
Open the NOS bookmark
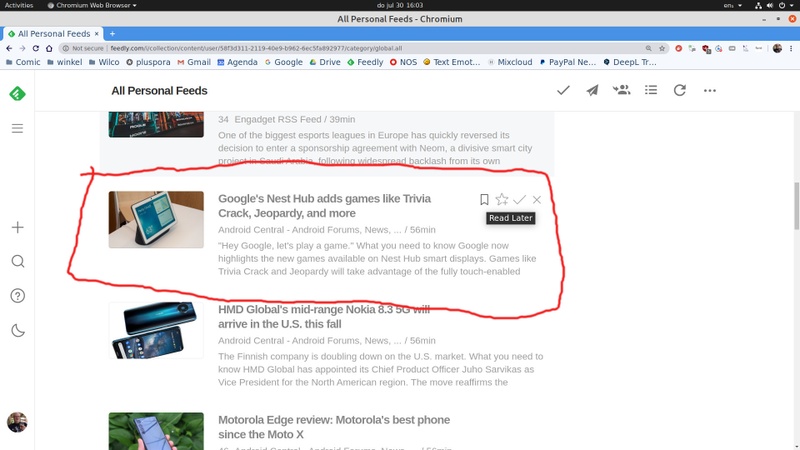[404, 62]
